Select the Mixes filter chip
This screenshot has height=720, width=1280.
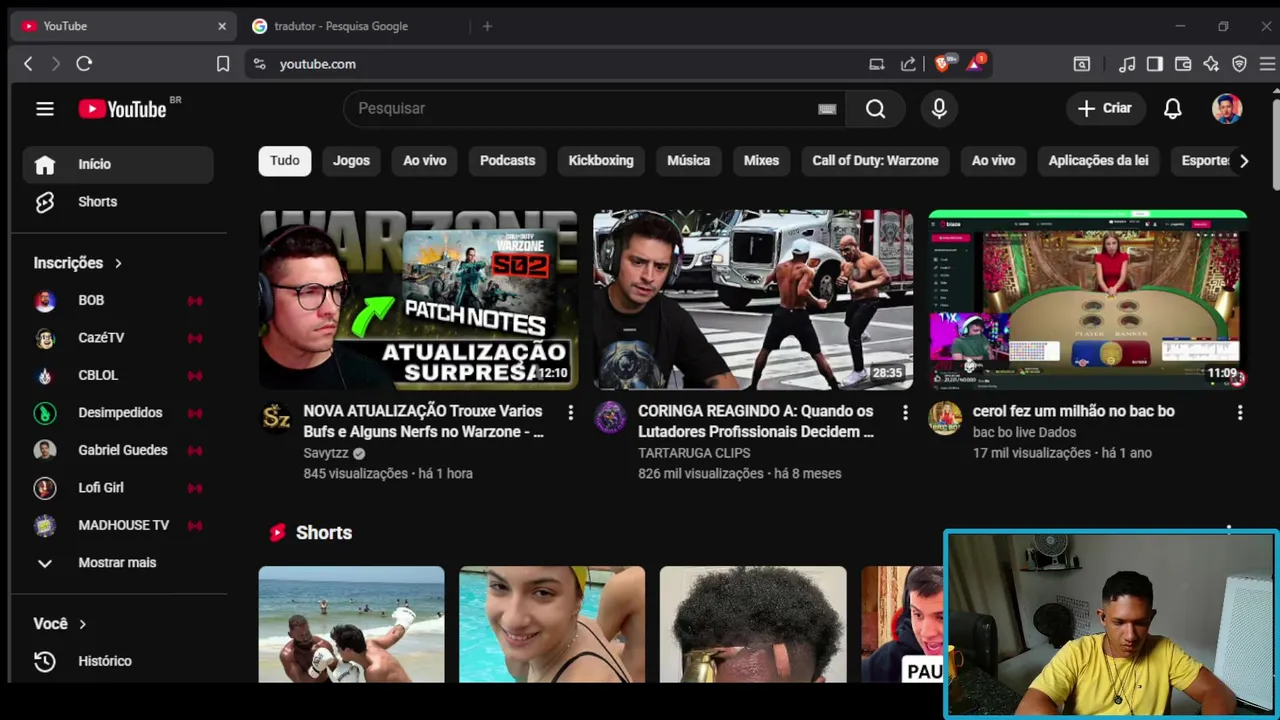761,160
